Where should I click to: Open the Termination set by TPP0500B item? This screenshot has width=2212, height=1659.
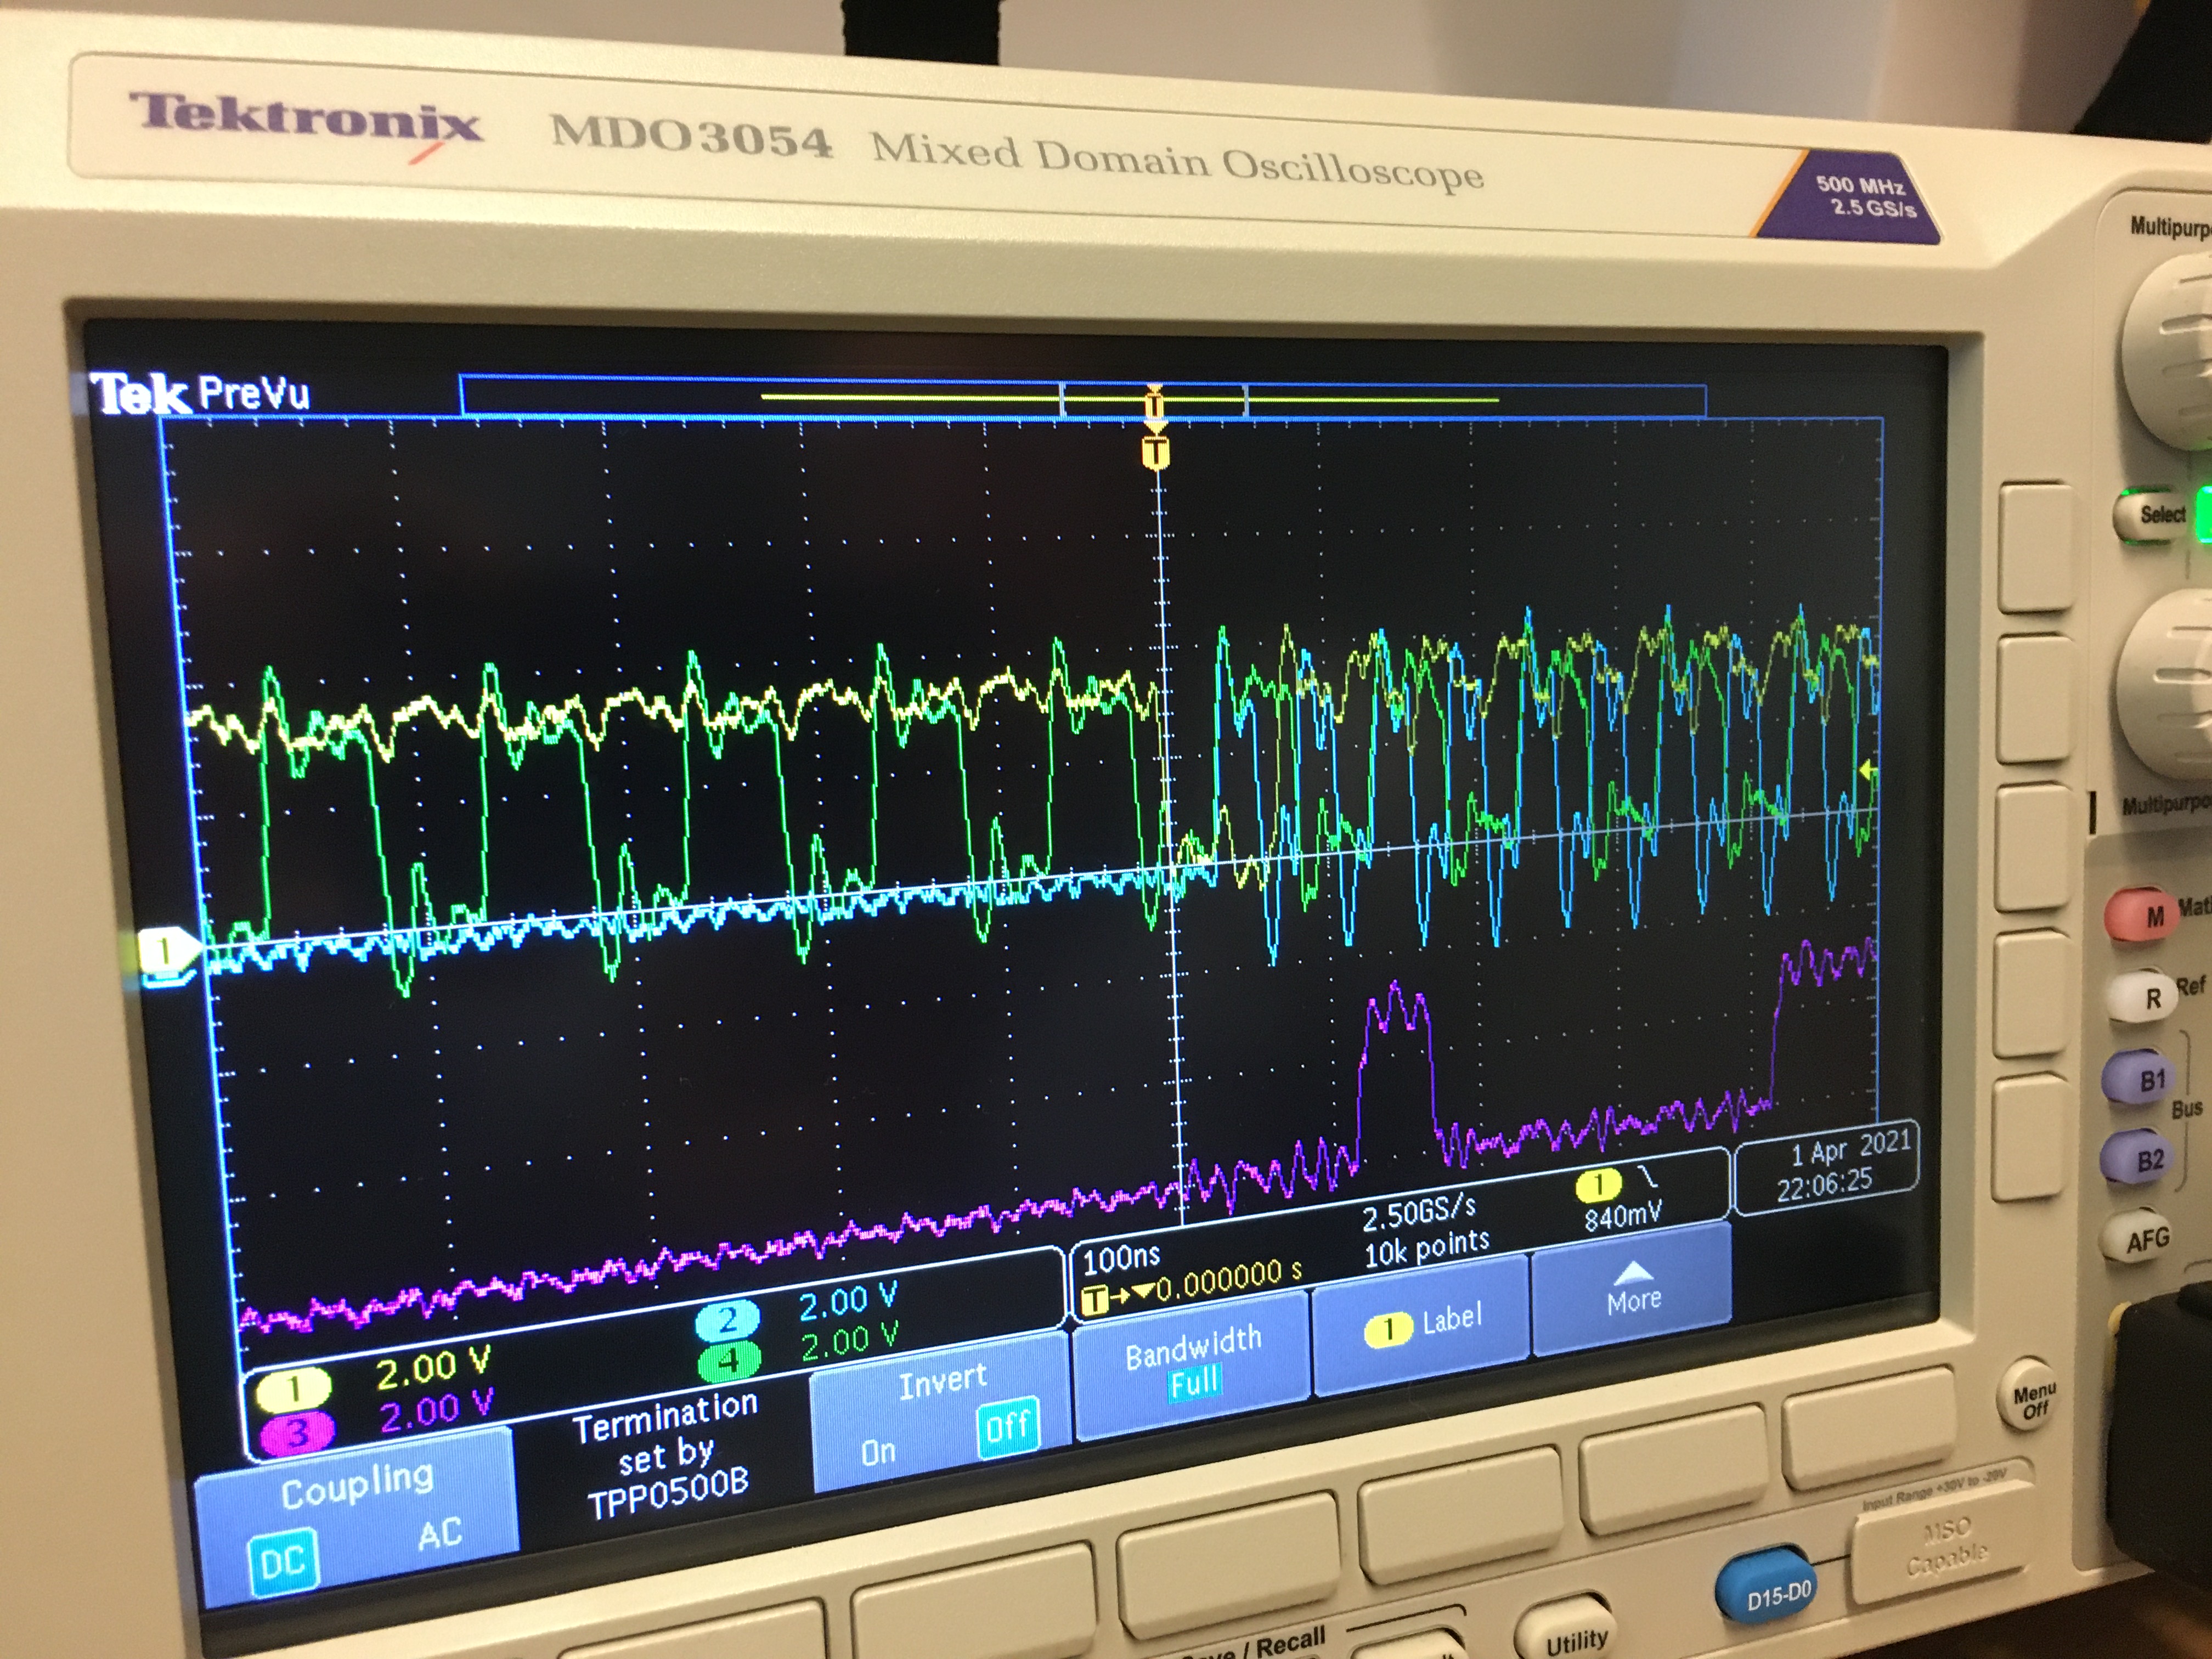tap(666, 1456)
